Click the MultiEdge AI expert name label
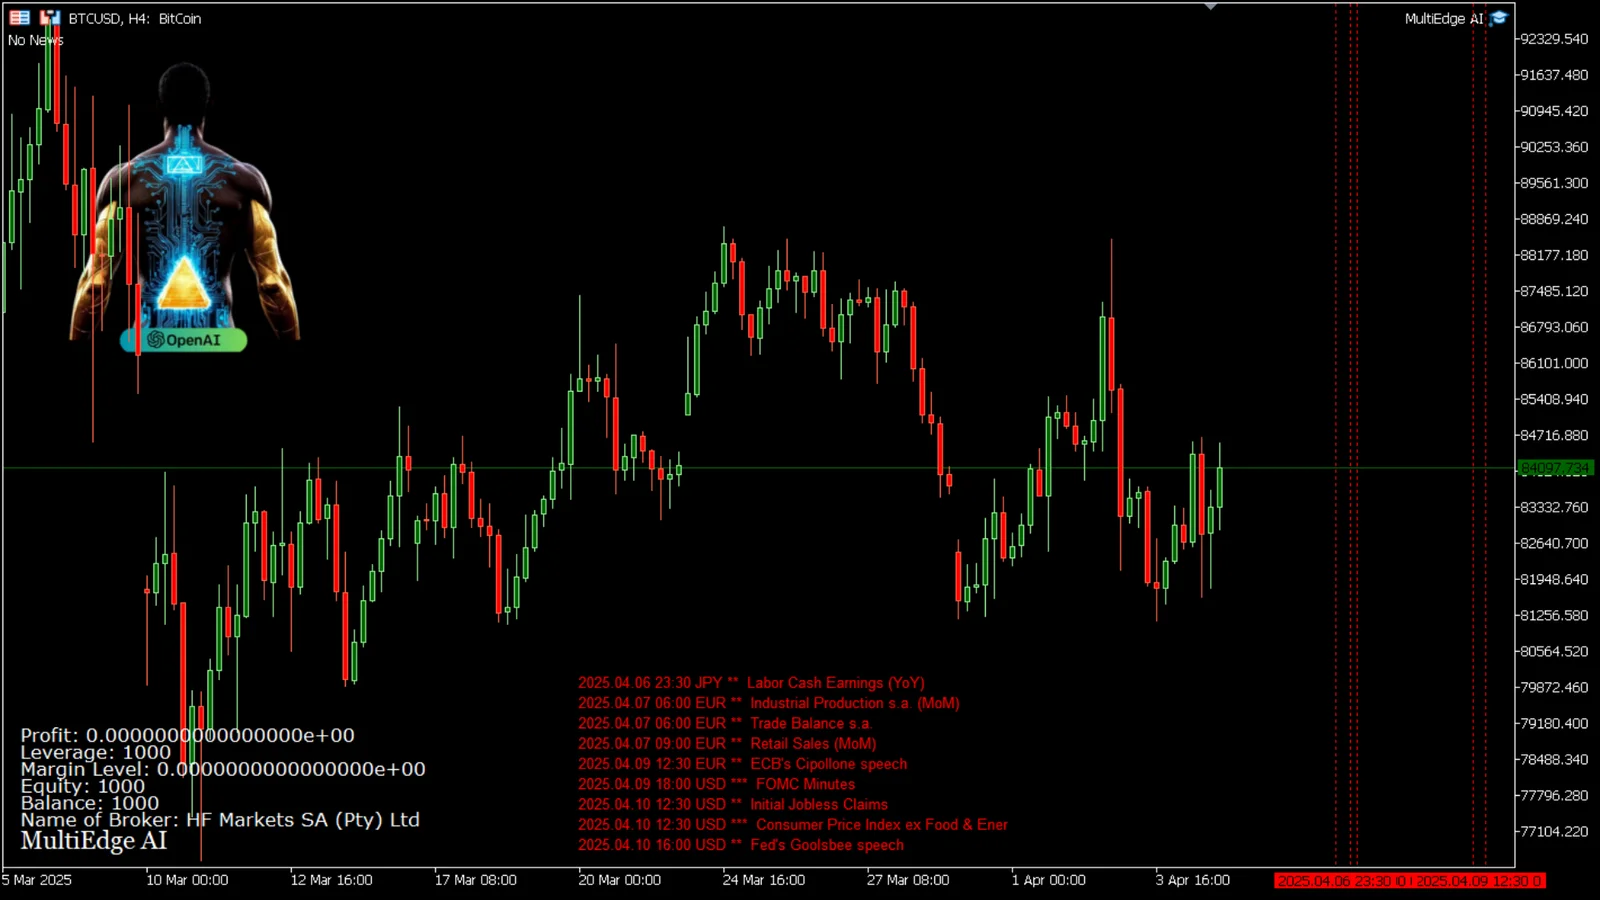The height and width of the screenshot is (900, 1600). [x=1444, y=18]
